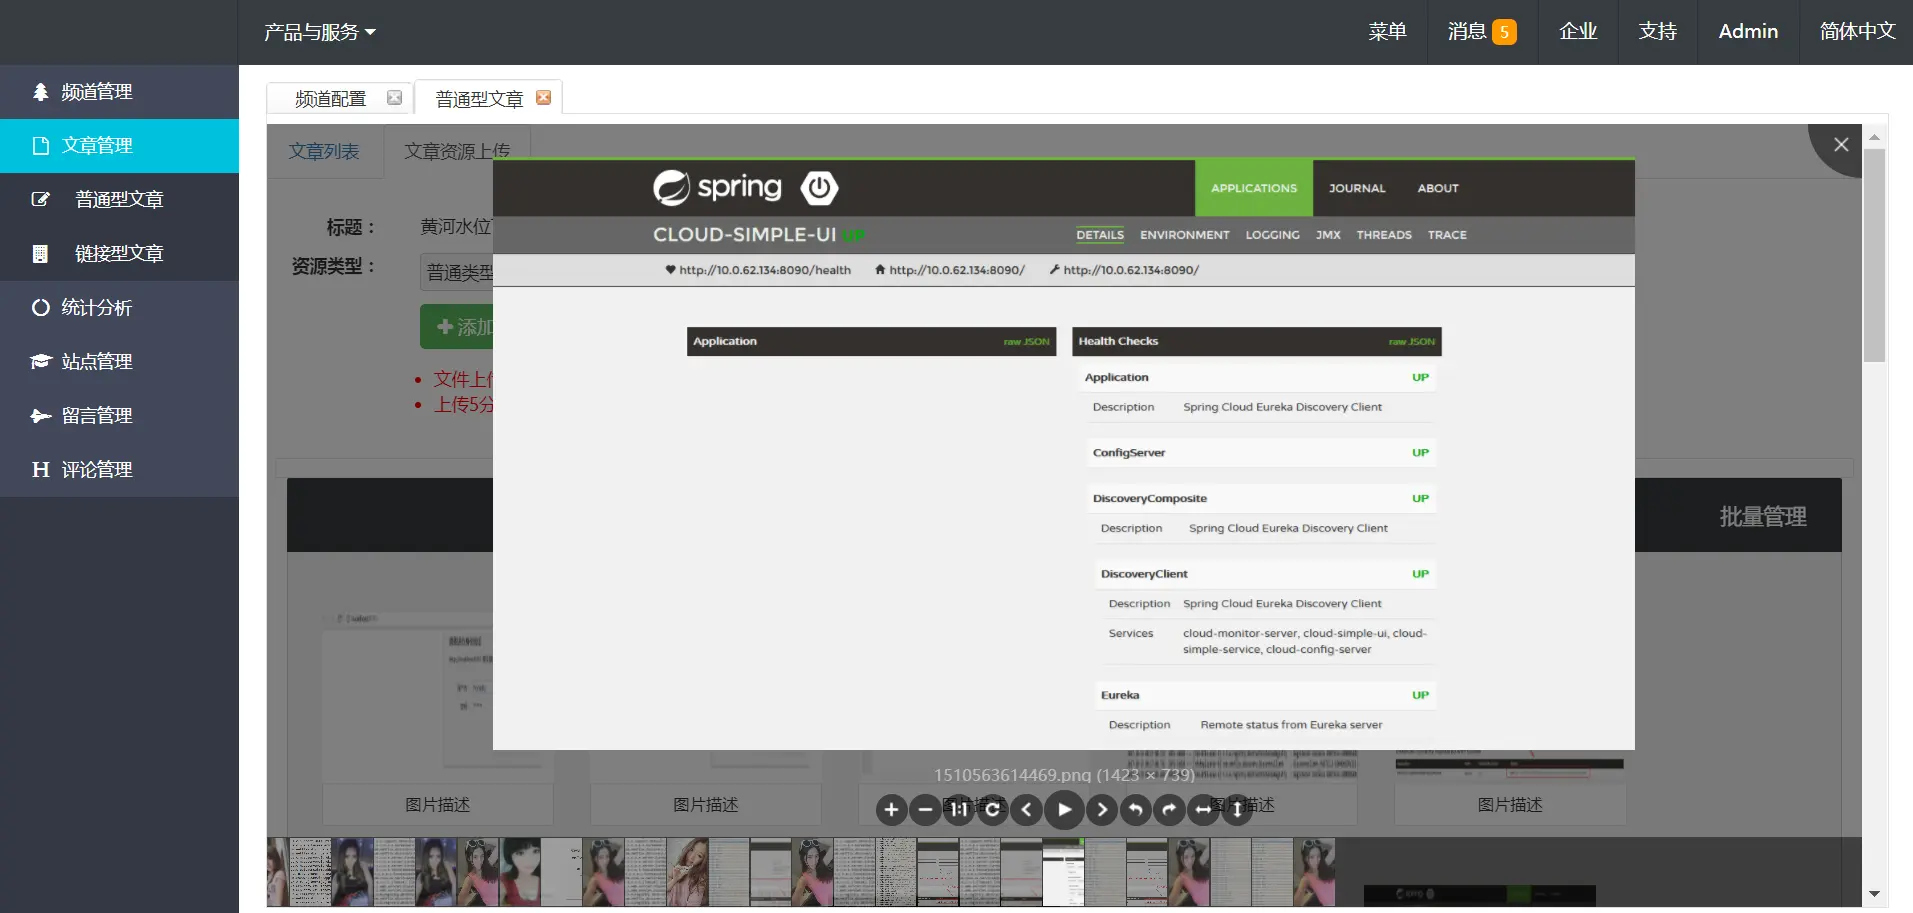1913x913 pixels.
Task: Flip the image vertically
Action: tap(1237, 810)
